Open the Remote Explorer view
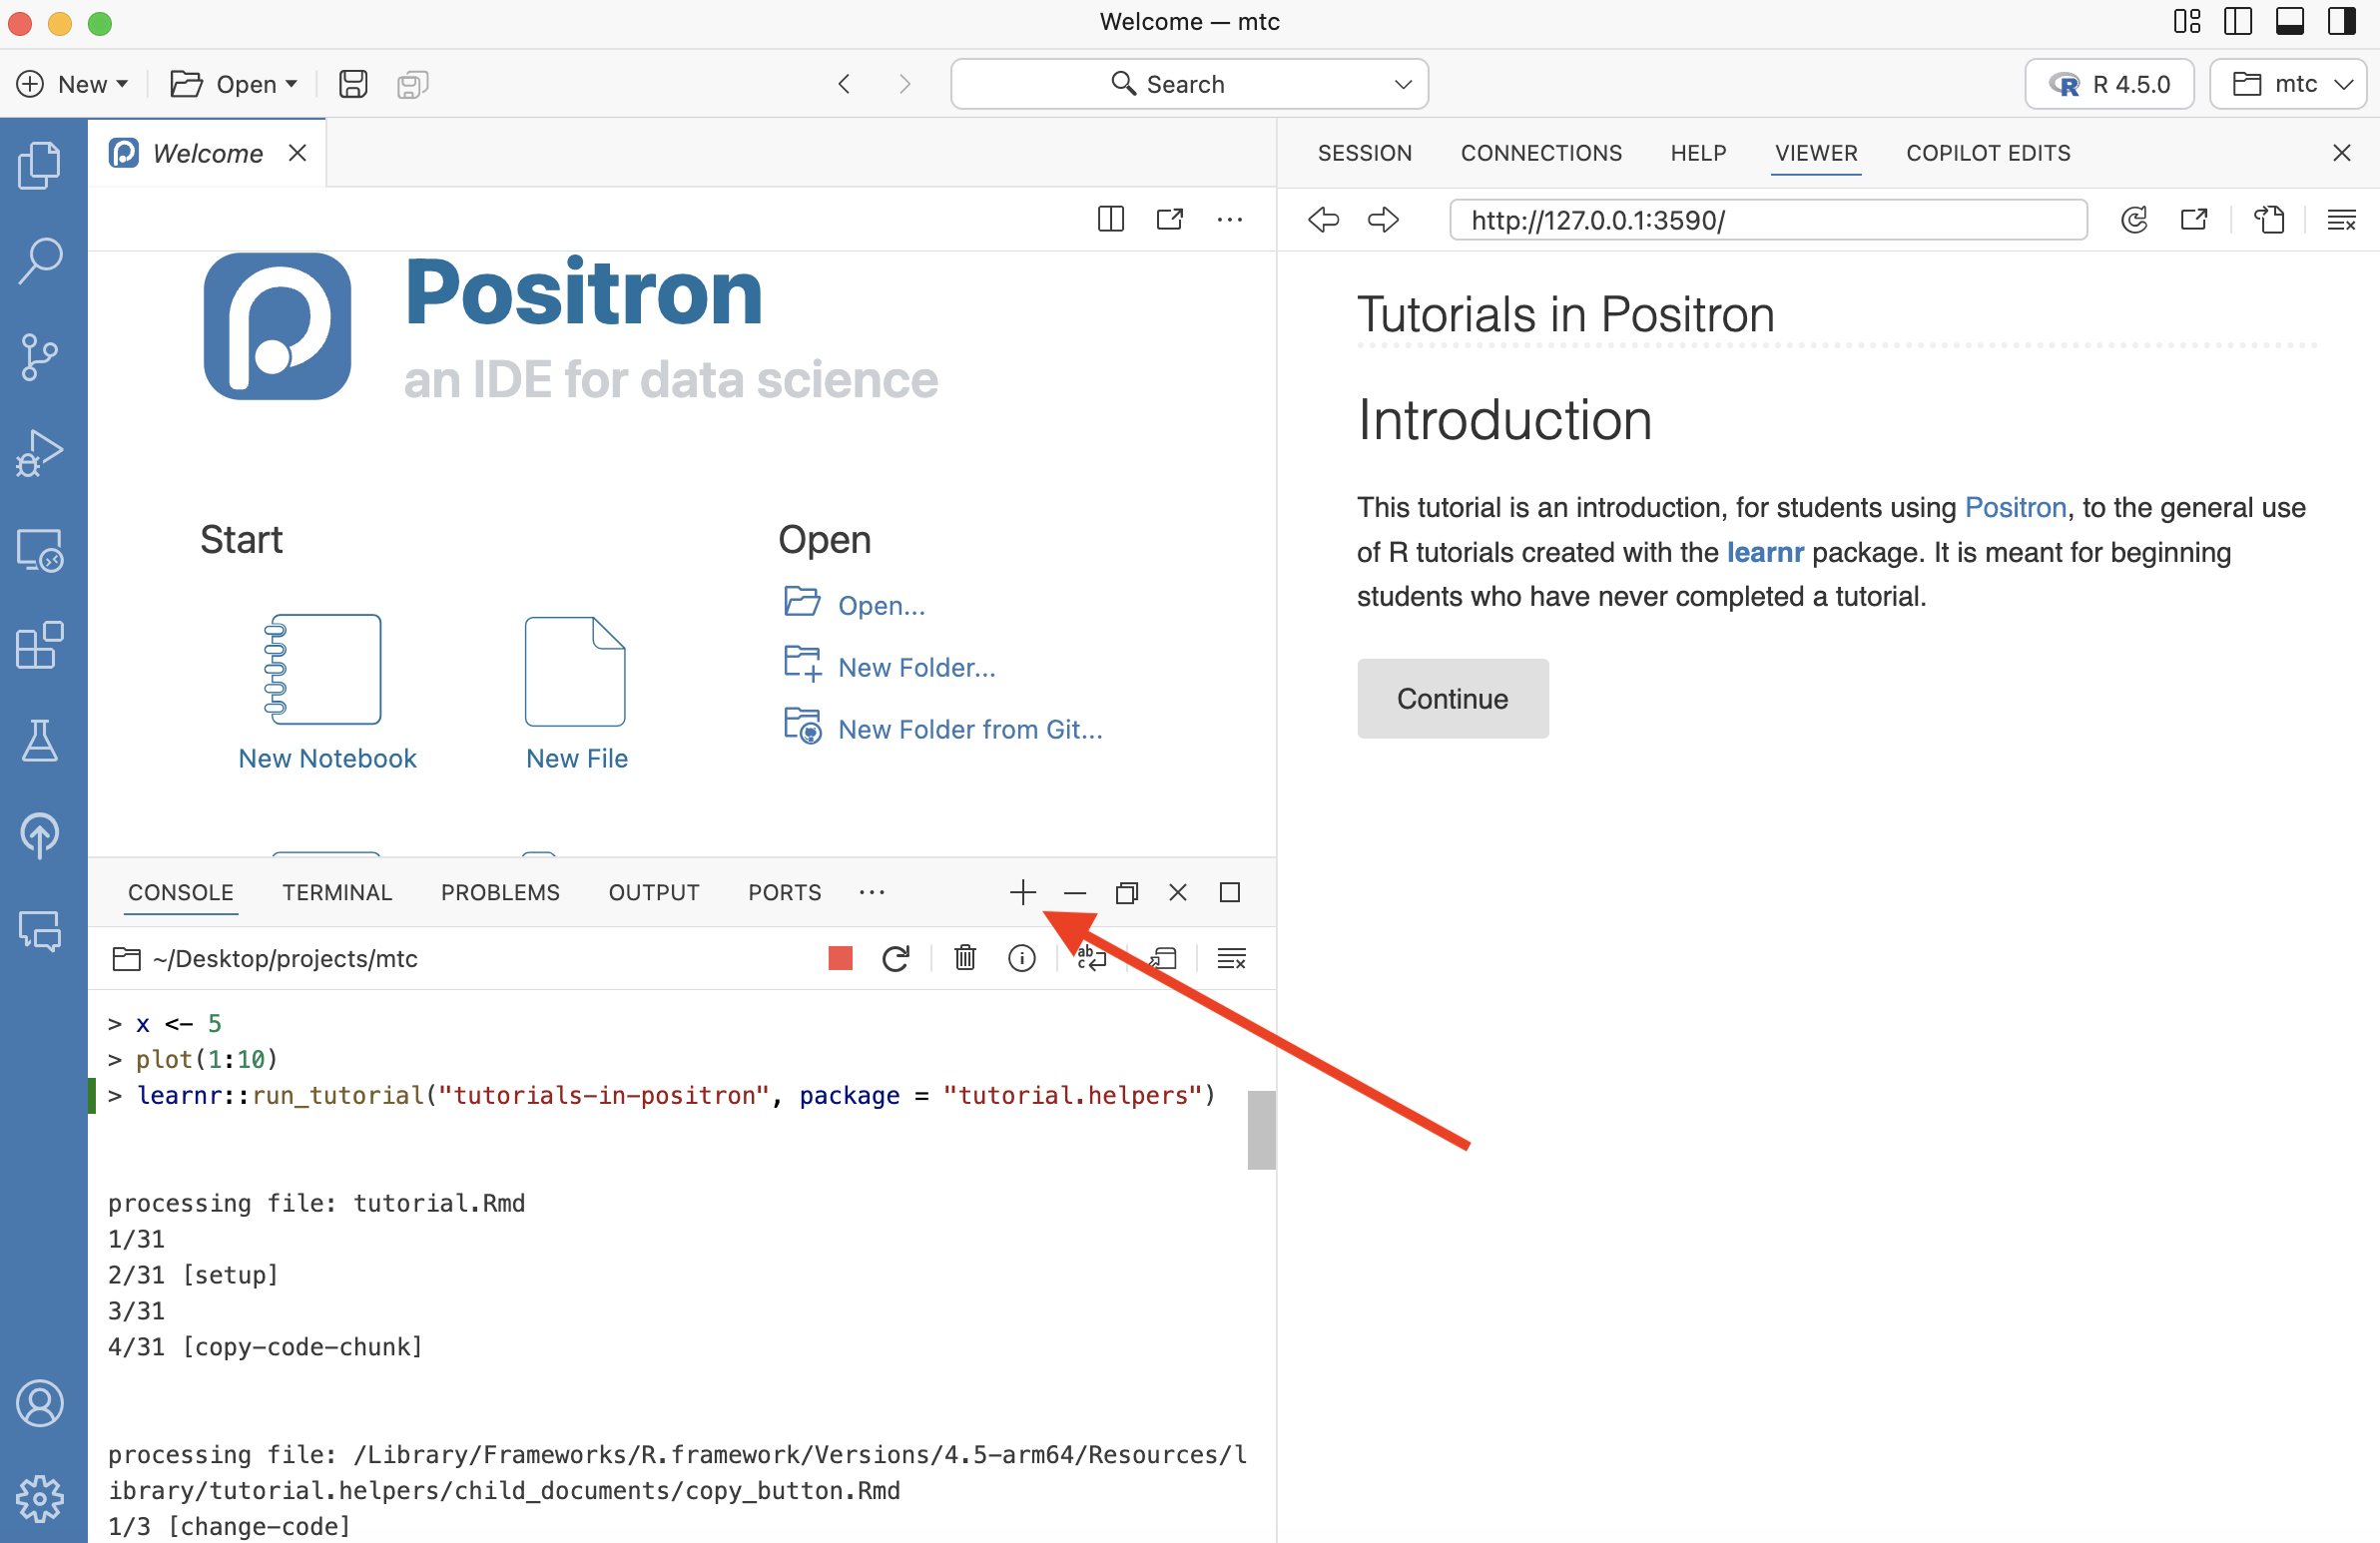This screenshot has height=1543, width=2380. [x=40, y=550]
